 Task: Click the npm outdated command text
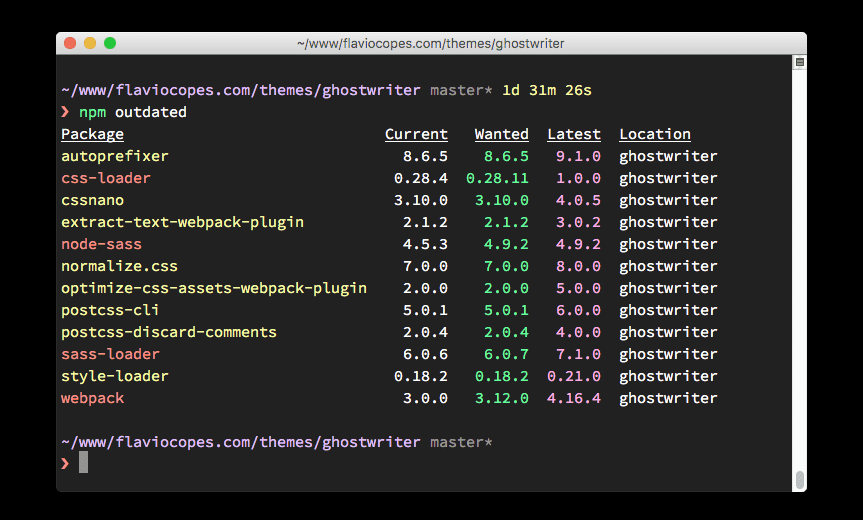tap(133, 112)
